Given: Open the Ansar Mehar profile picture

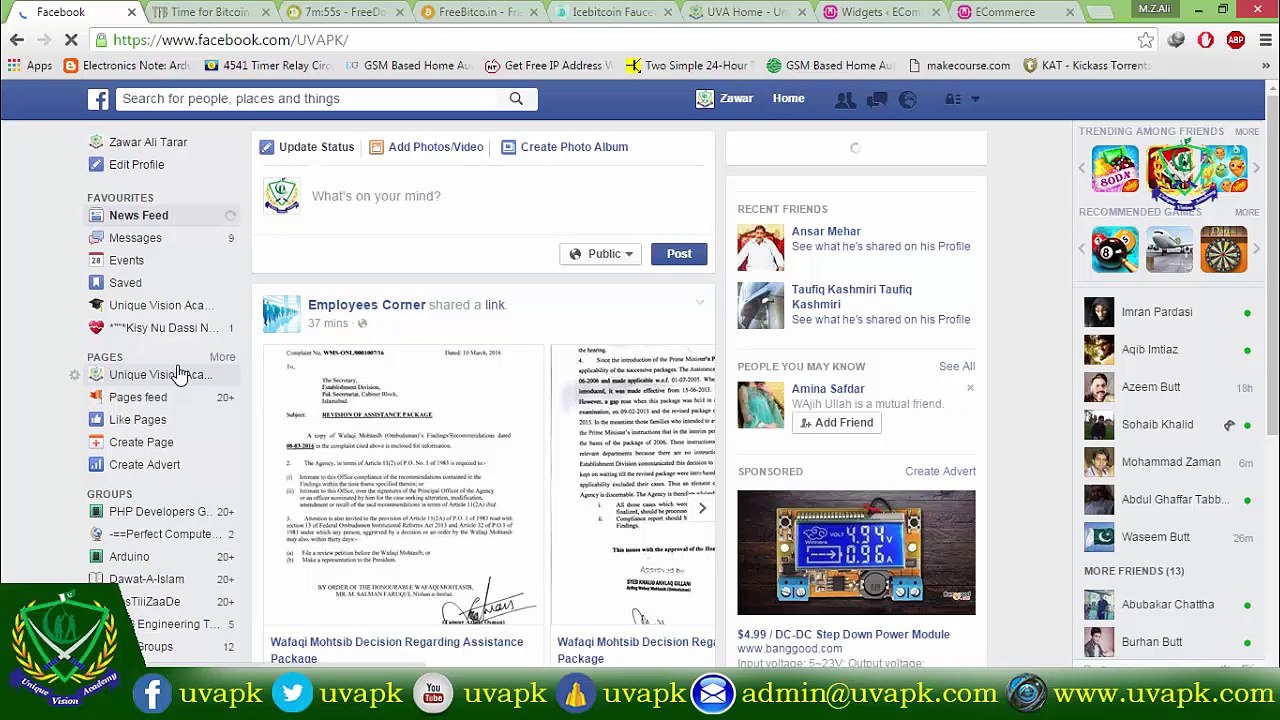Looking at the screenshot, I should point(761,247).
